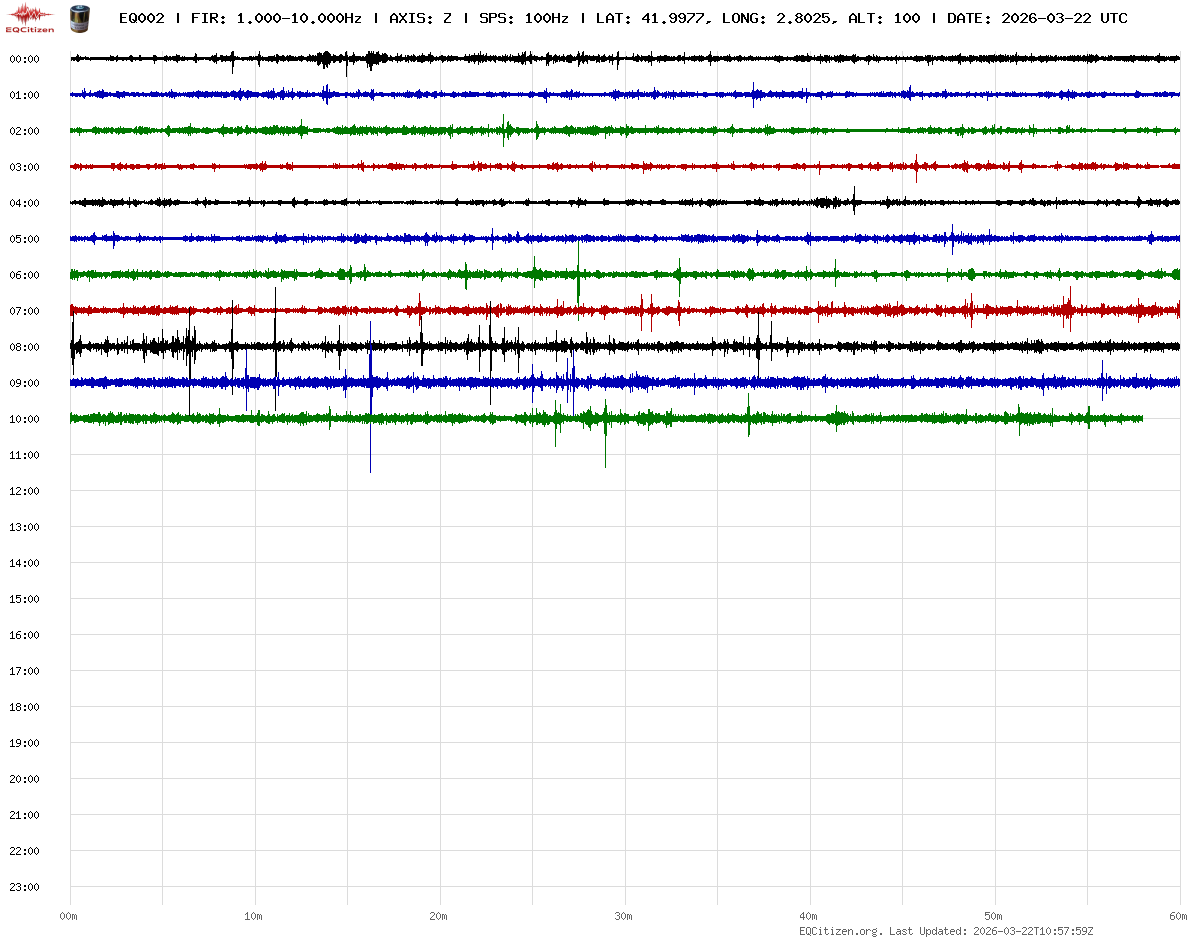The image size is (1200, 940).
Task: Click the geophone sensor icon beside the logo
Action: pos(78,17)
